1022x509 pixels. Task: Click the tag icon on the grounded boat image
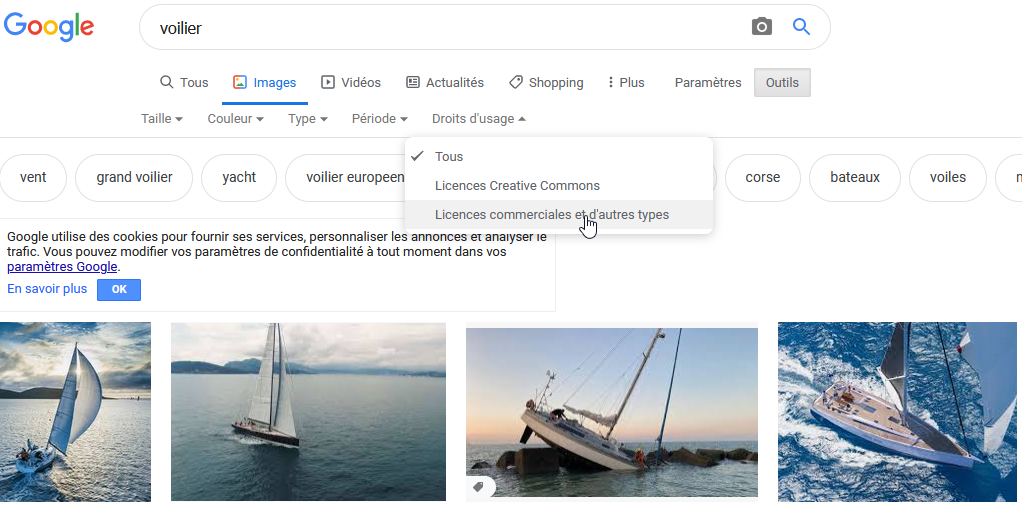[x=479, y=487]
